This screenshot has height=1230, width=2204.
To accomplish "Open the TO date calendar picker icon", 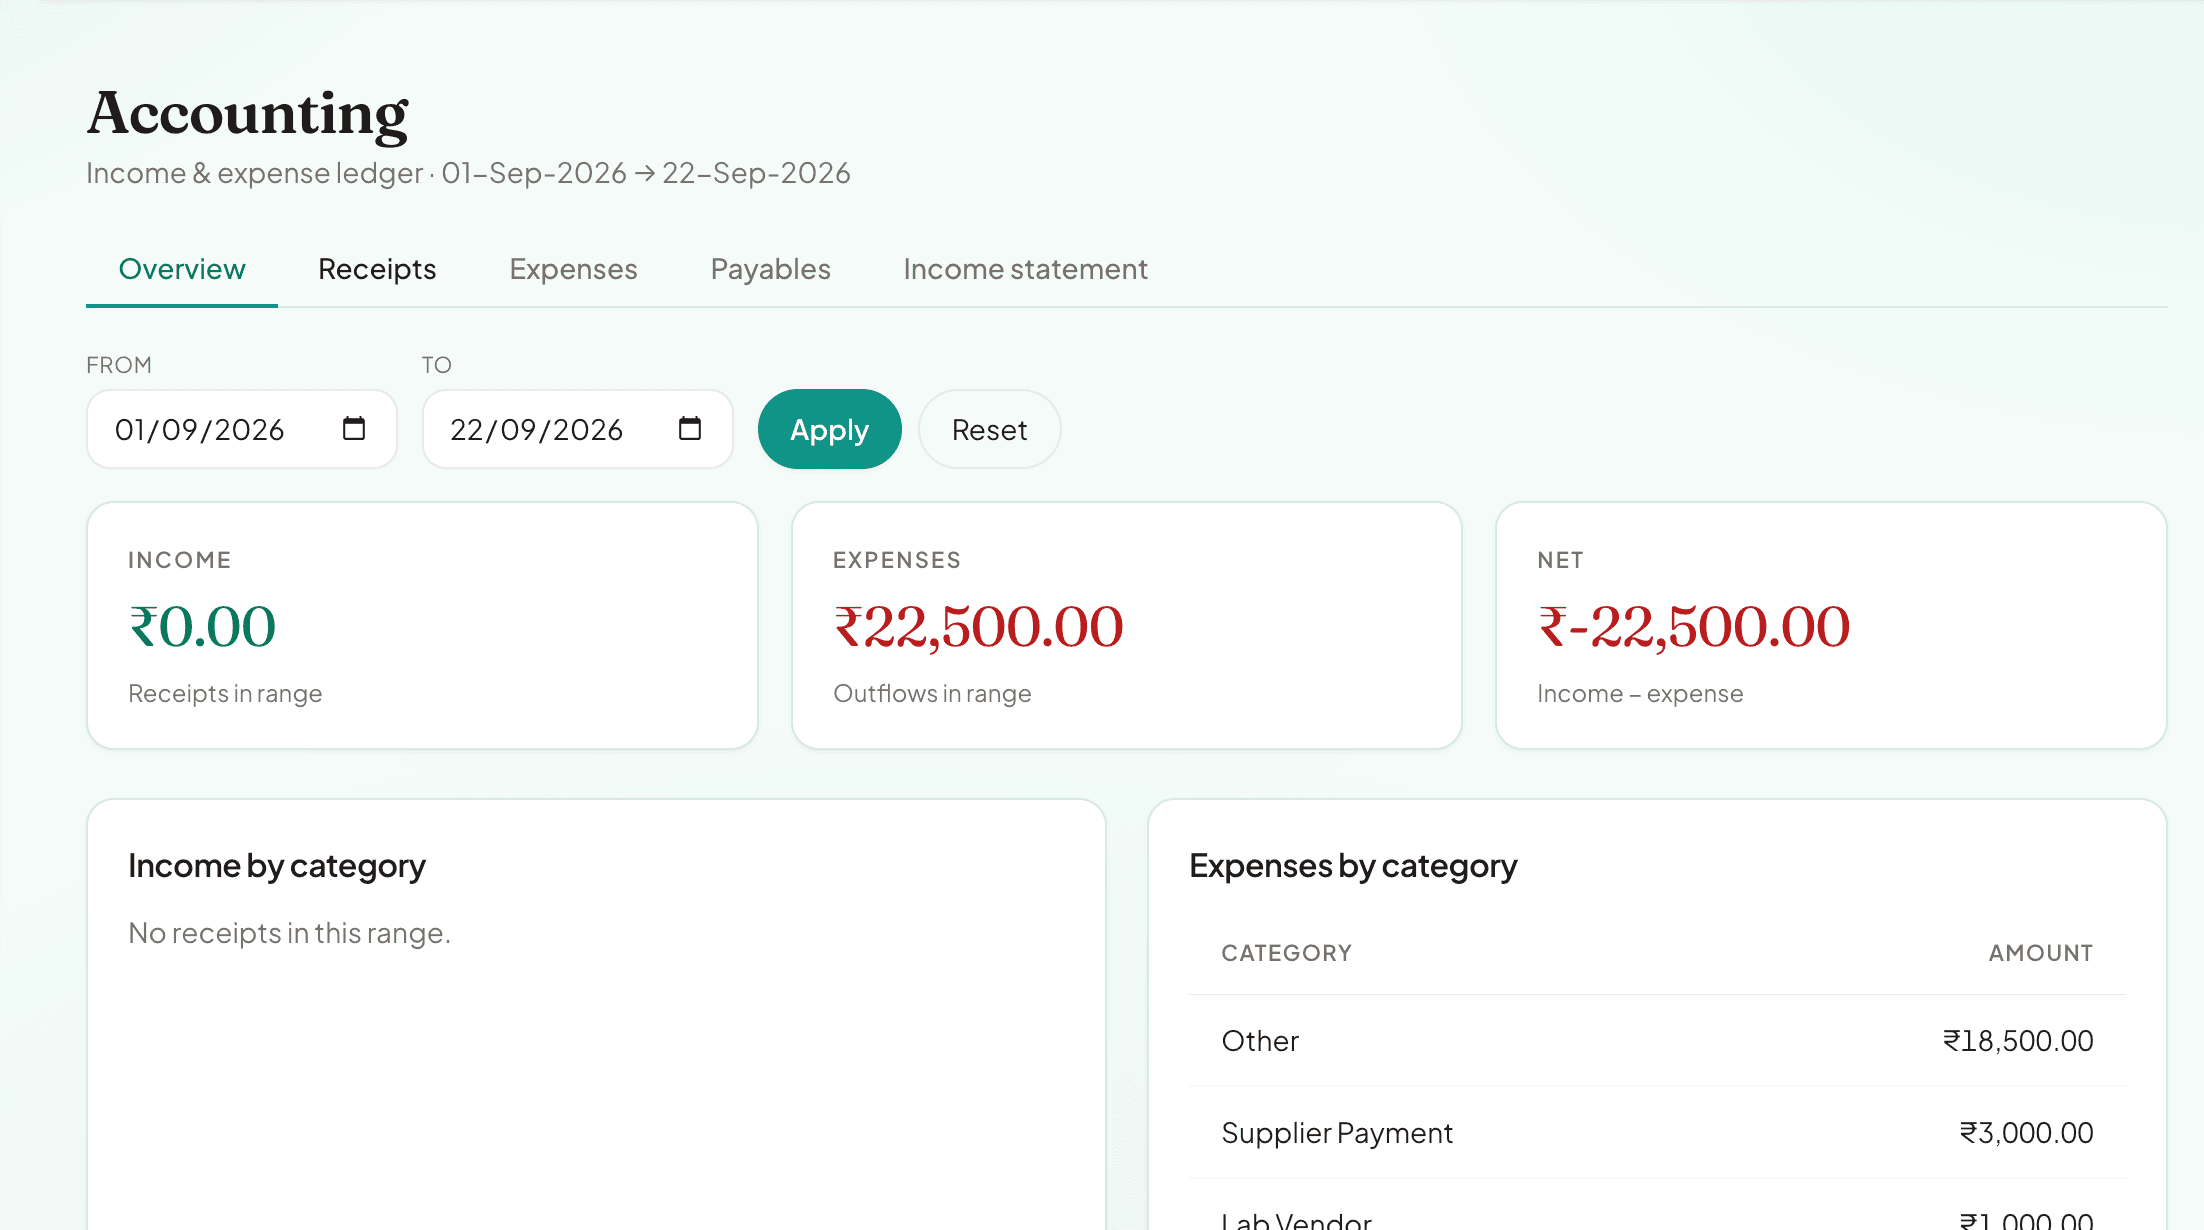I will (x=690, y=429).
